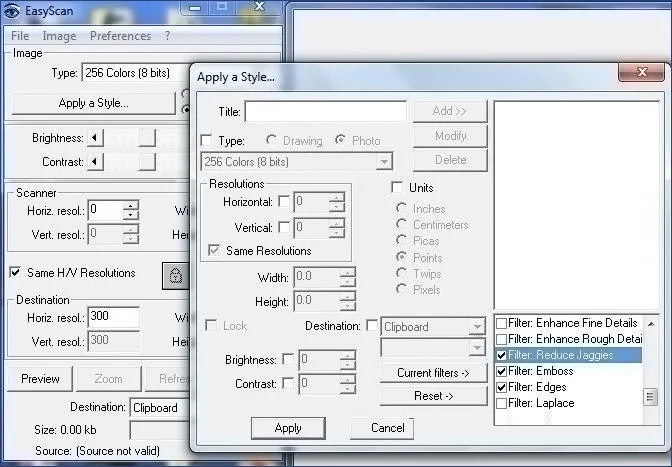
Task: Enable the Contrast checkbox in the dialog
Action: pos(288,383)
